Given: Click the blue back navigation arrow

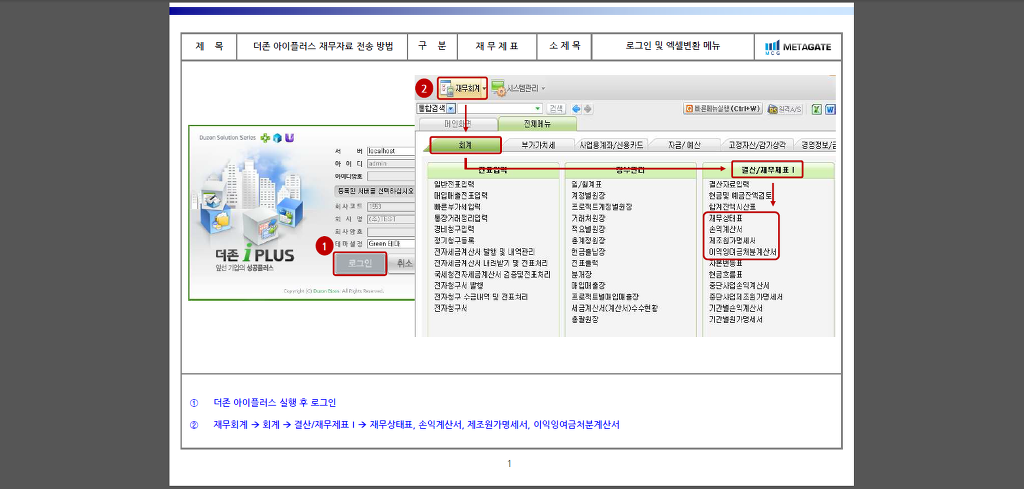Looking at the screenshot, I should click(x=576, y=108).
